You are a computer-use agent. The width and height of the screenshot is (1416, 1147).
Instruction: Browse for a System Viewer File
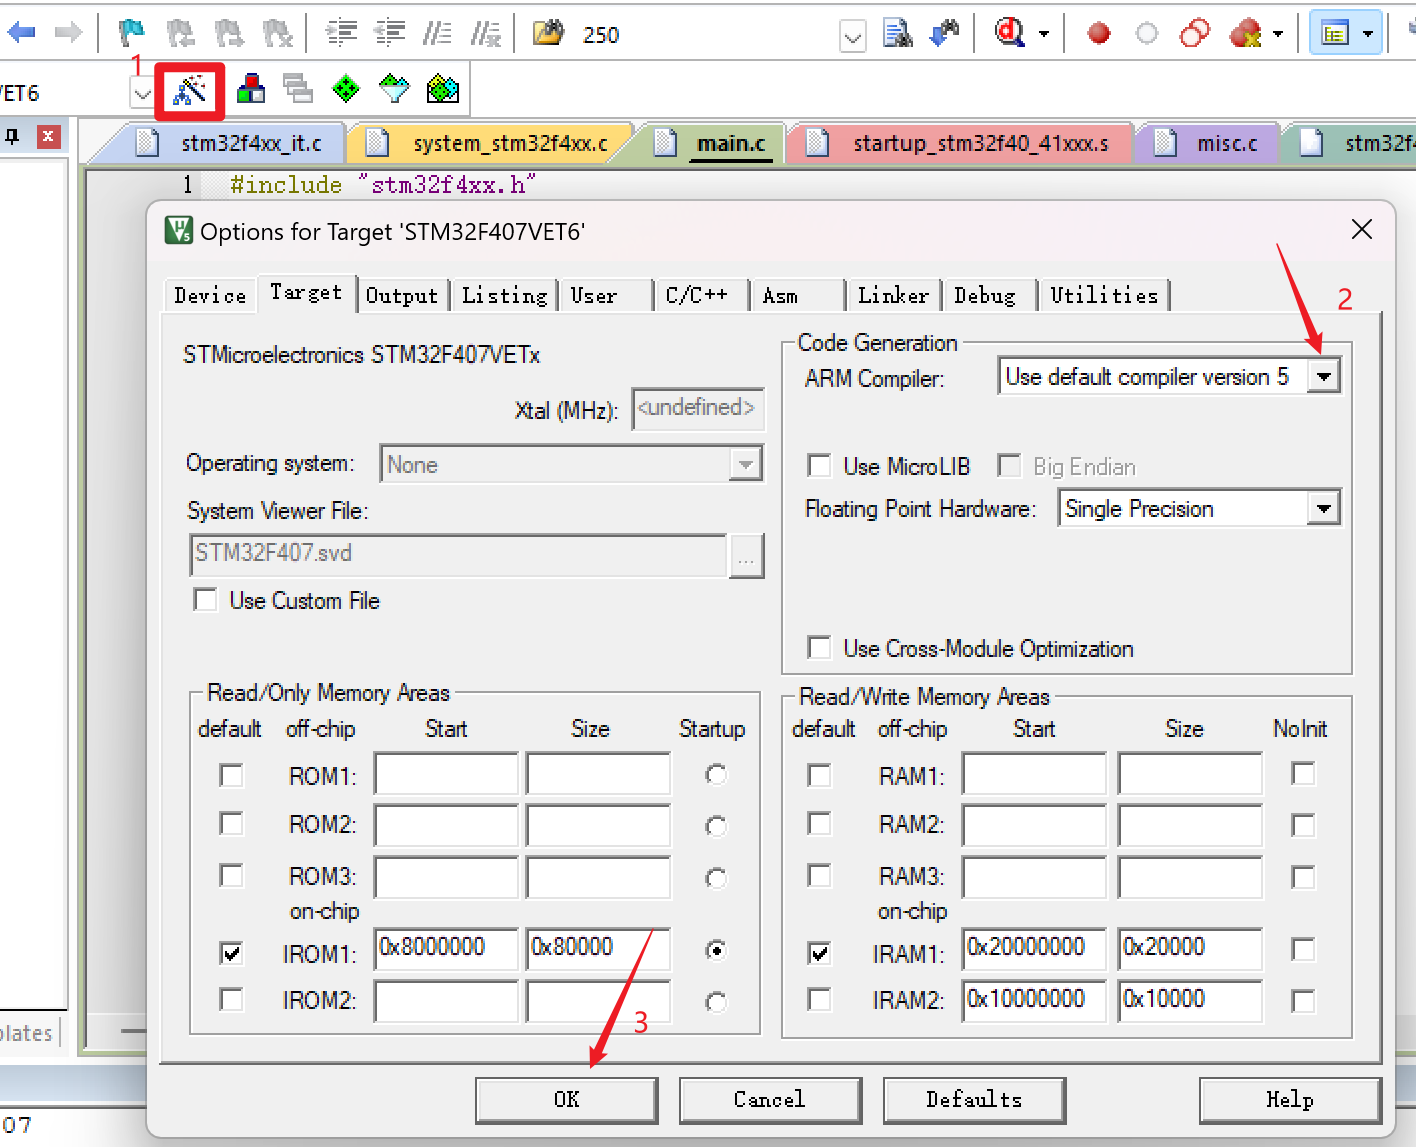[746, 556]
